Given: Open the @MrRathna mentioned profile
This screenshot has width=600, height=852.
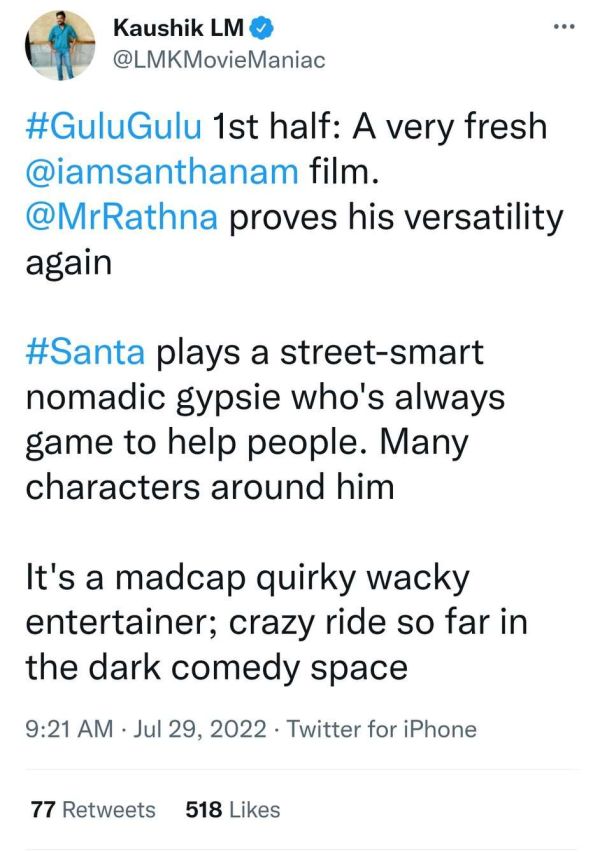Looking at the screenshot, I should [x=122, y=216].
